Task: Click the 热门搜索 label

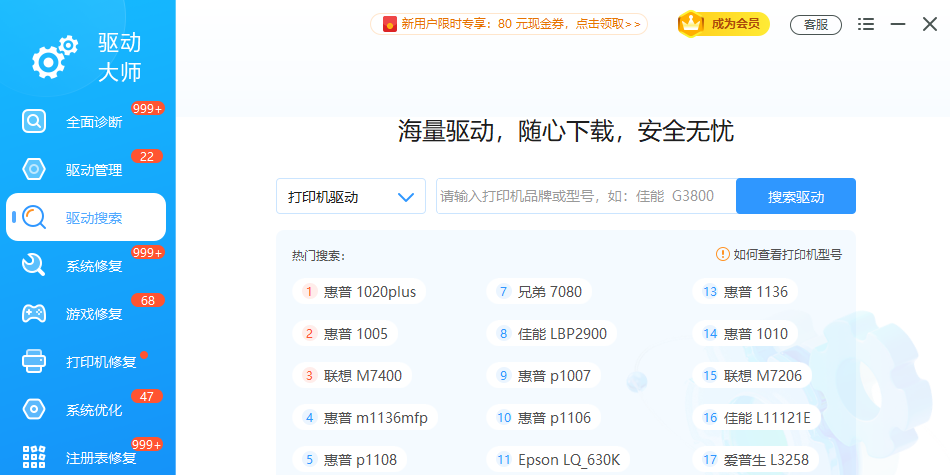Action: click(x=318, y=256)
